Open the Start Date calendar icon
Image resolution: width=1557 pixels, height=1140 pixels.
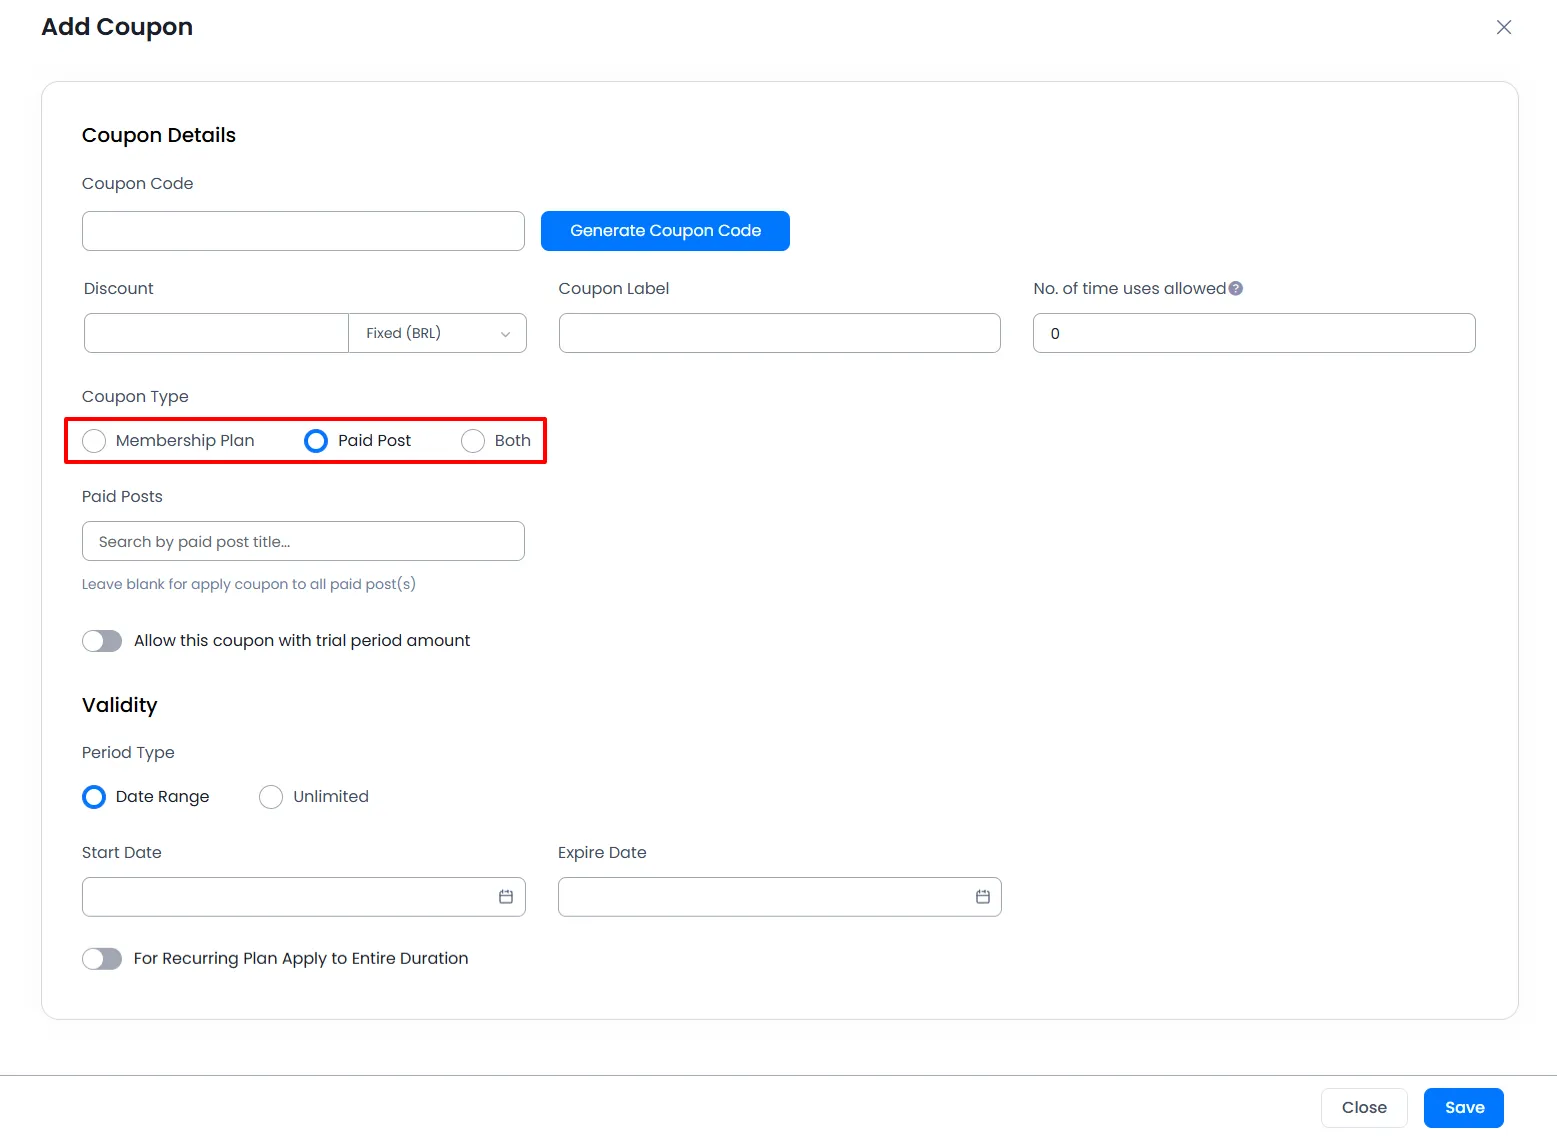(506, 897)
